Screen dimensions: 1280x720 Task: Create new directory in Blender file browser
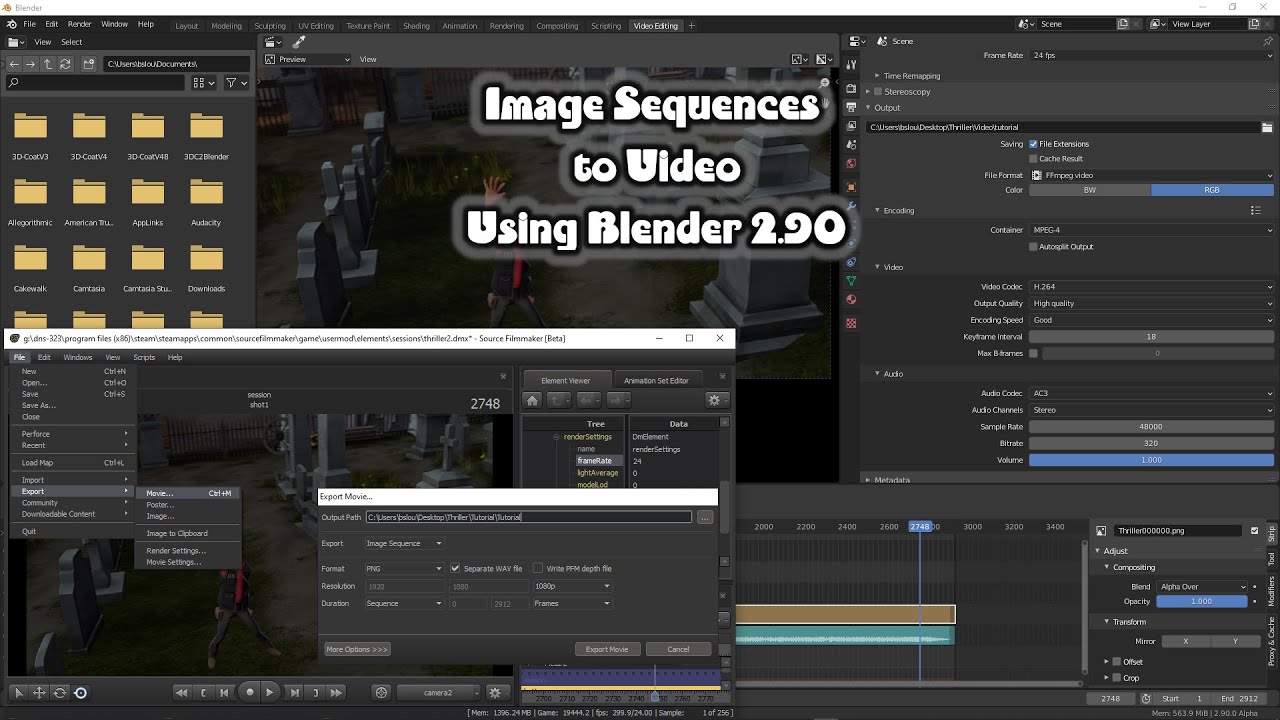pyautogui.click(x=89, y=64)
